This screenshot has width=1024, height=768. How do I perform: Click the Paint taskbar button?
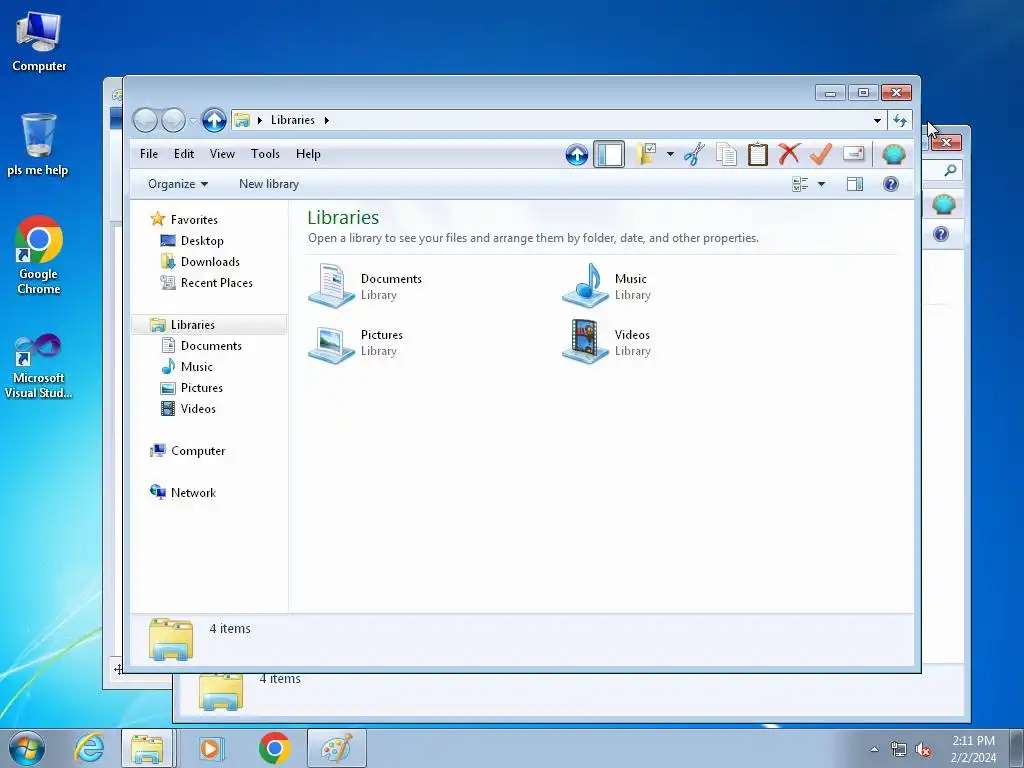(336, 748)
